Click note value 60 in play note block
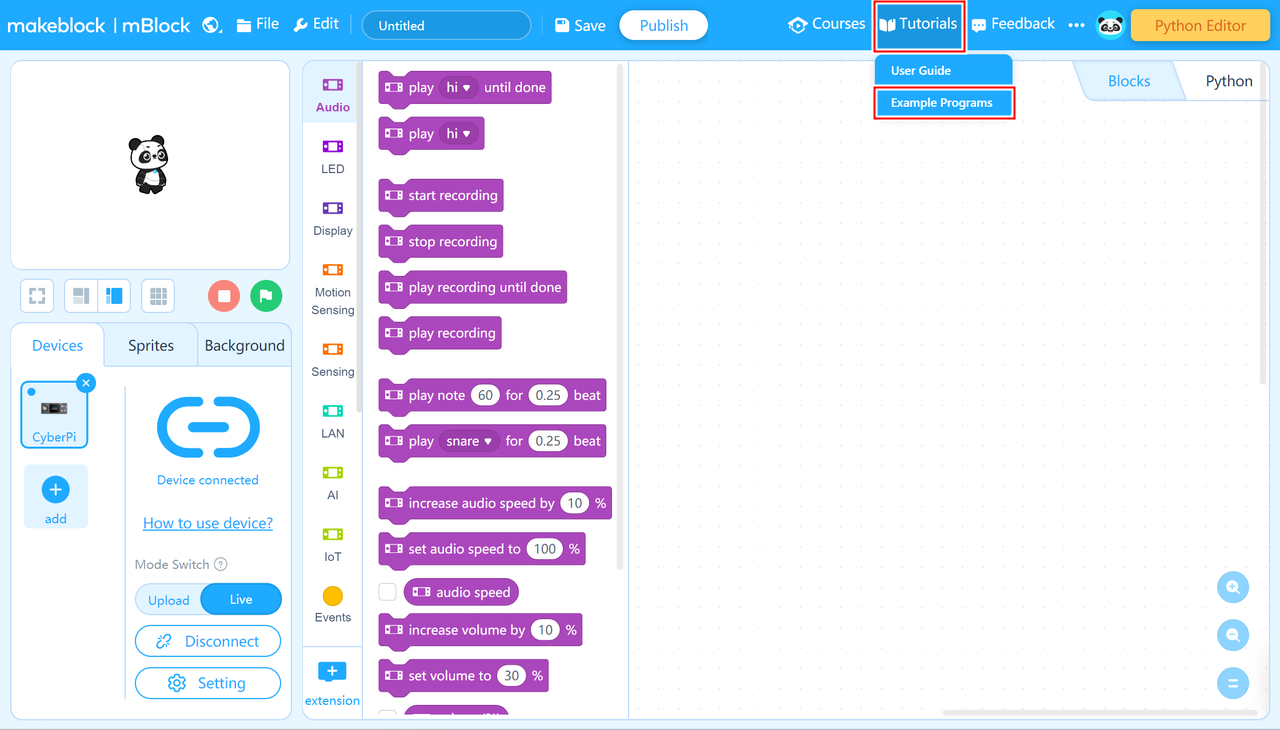The image size is (1280, 730). [485, 395]
